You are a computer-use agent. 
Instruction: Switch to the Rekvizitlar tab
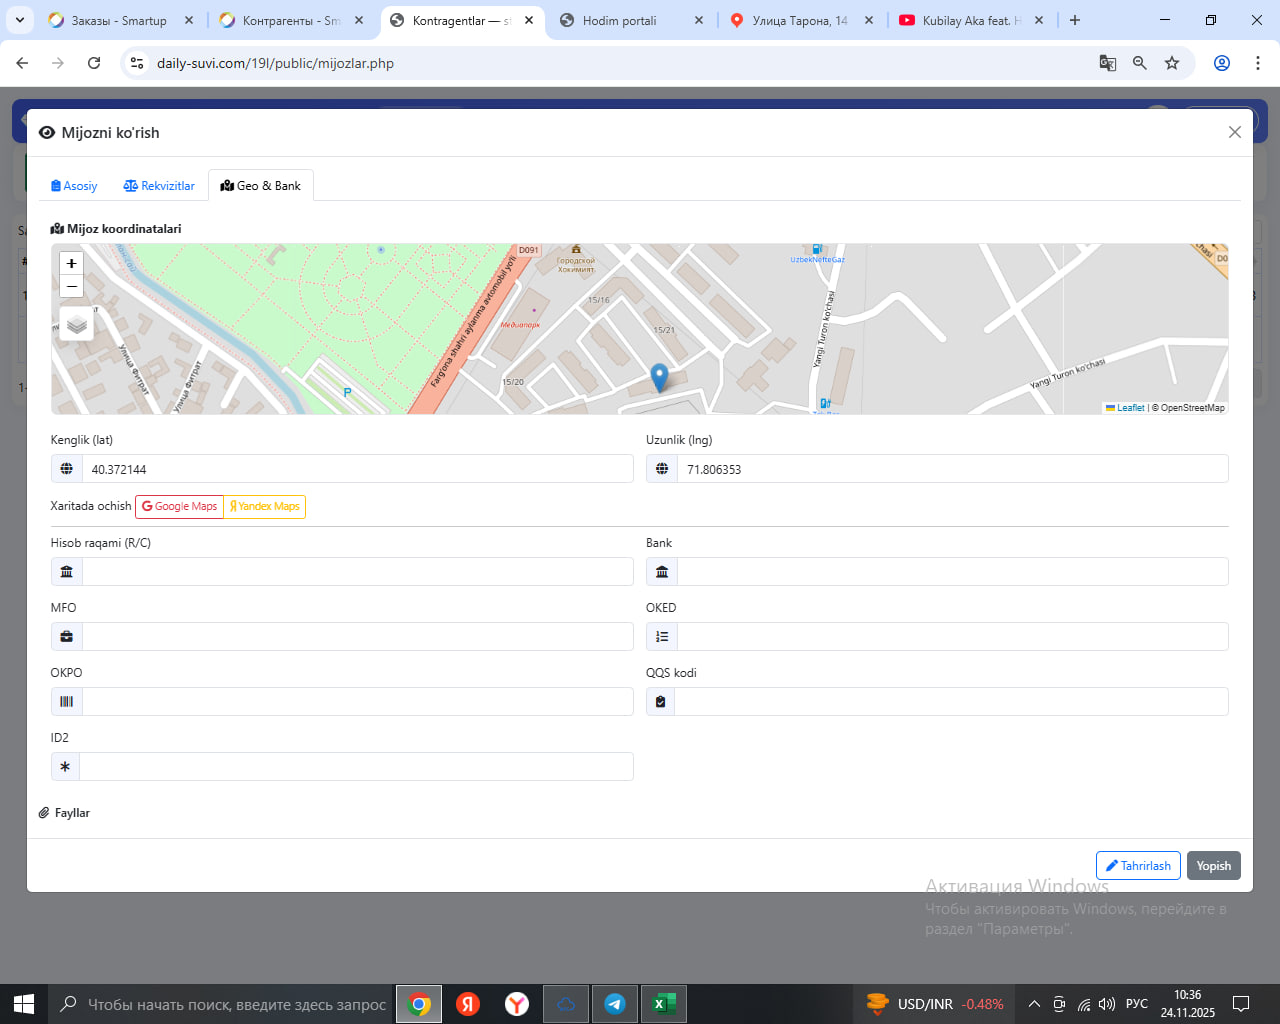(x=159, y=186)
